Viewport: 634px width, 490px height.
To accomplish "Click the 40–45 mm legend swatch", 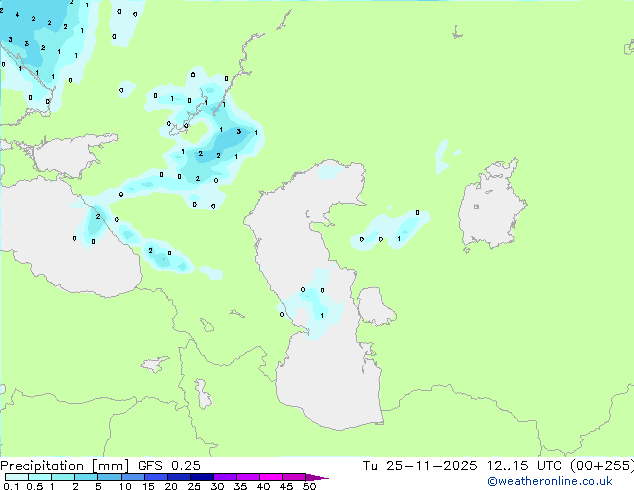I will (271, 477).
